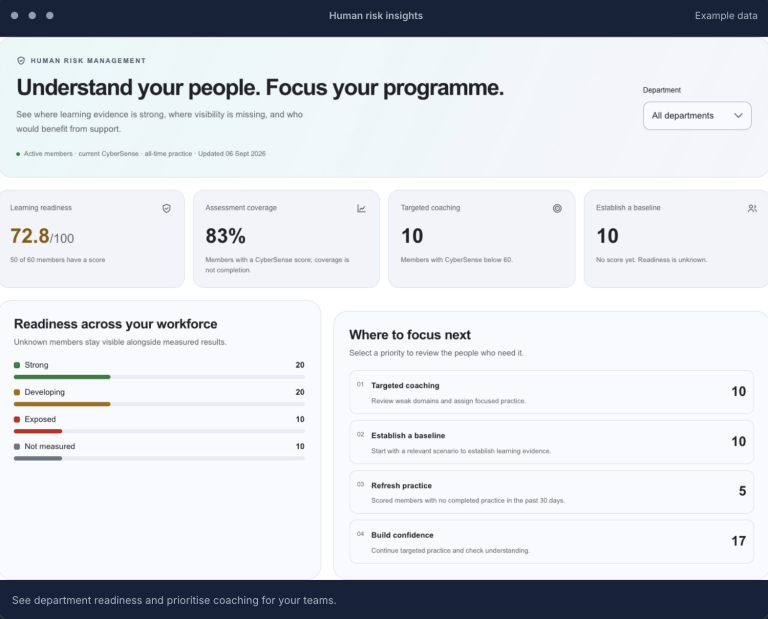768x619 pixels.
Task: Click the amber Developing legend swatch
Action: 17,392
